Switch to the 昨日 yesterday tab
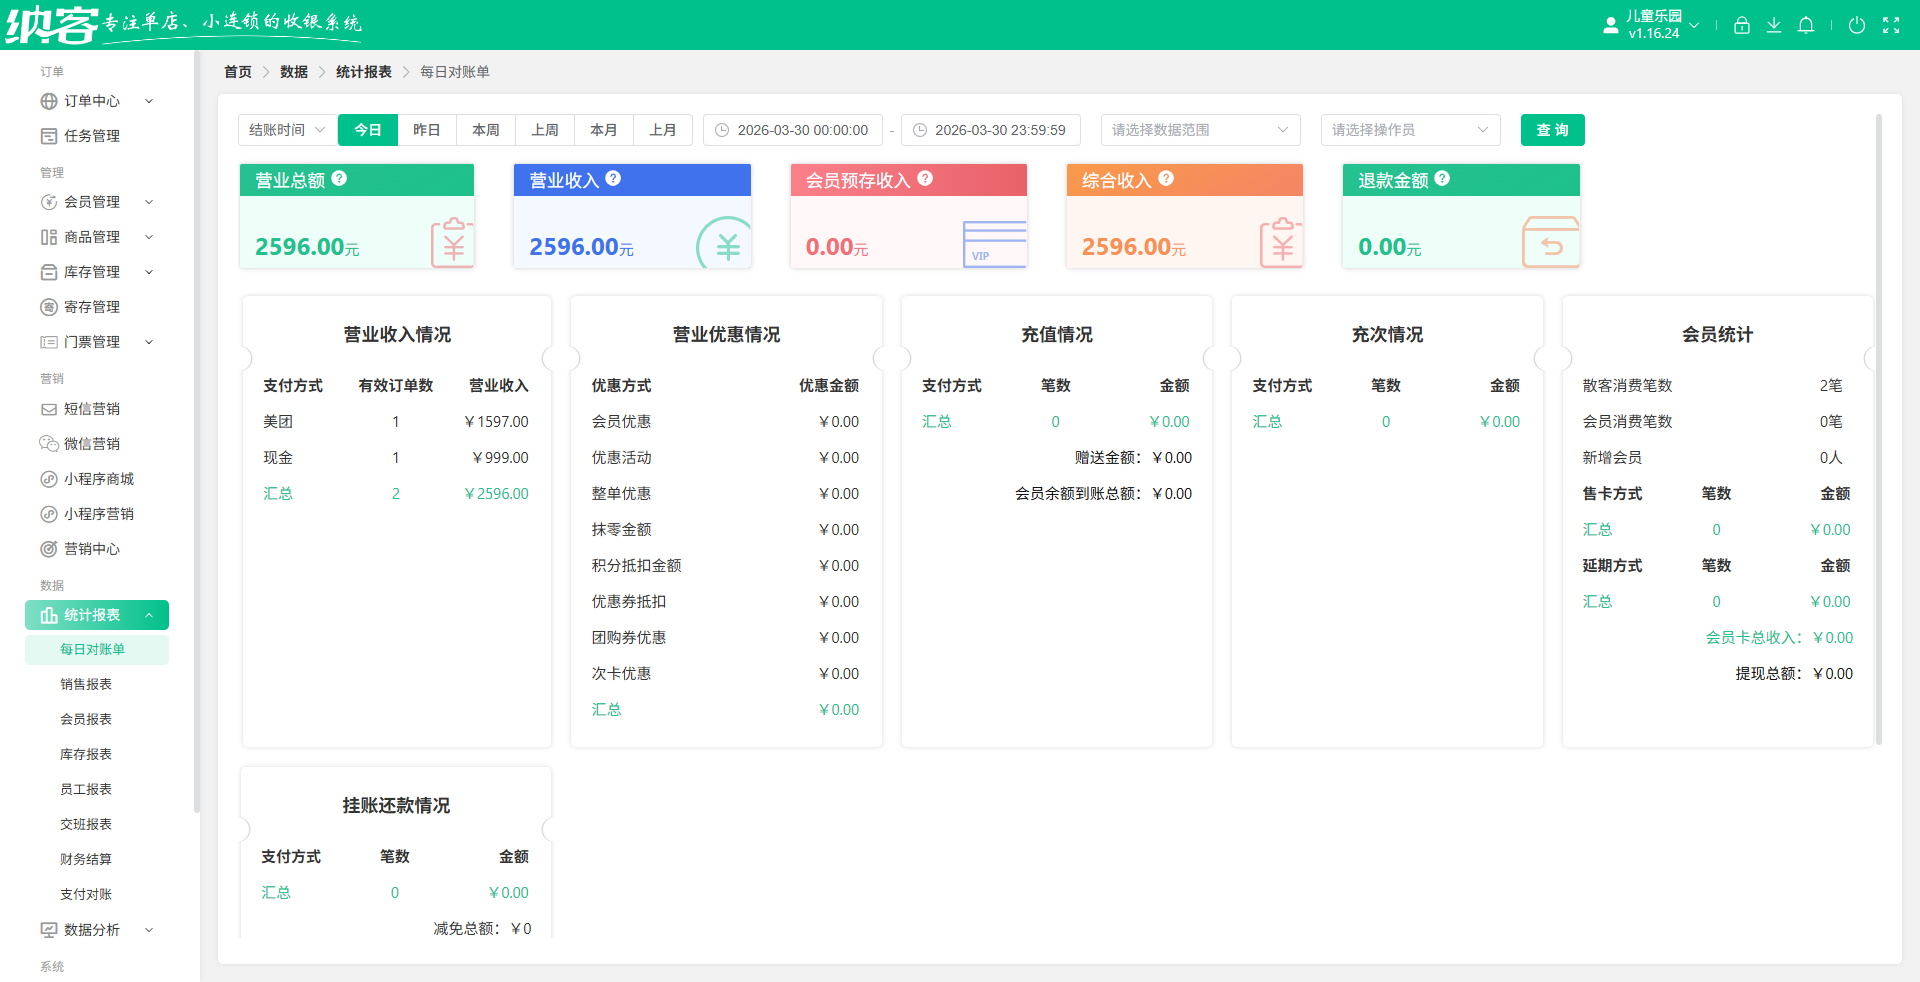The image size is (1920, 982). tap(426, 130)
